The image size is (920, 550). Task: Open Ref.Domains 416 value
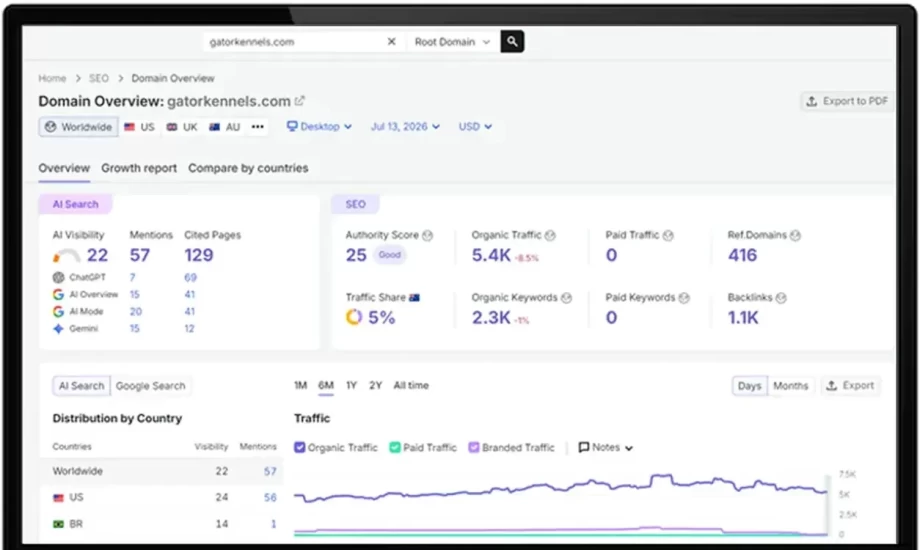tap(742, 255)
